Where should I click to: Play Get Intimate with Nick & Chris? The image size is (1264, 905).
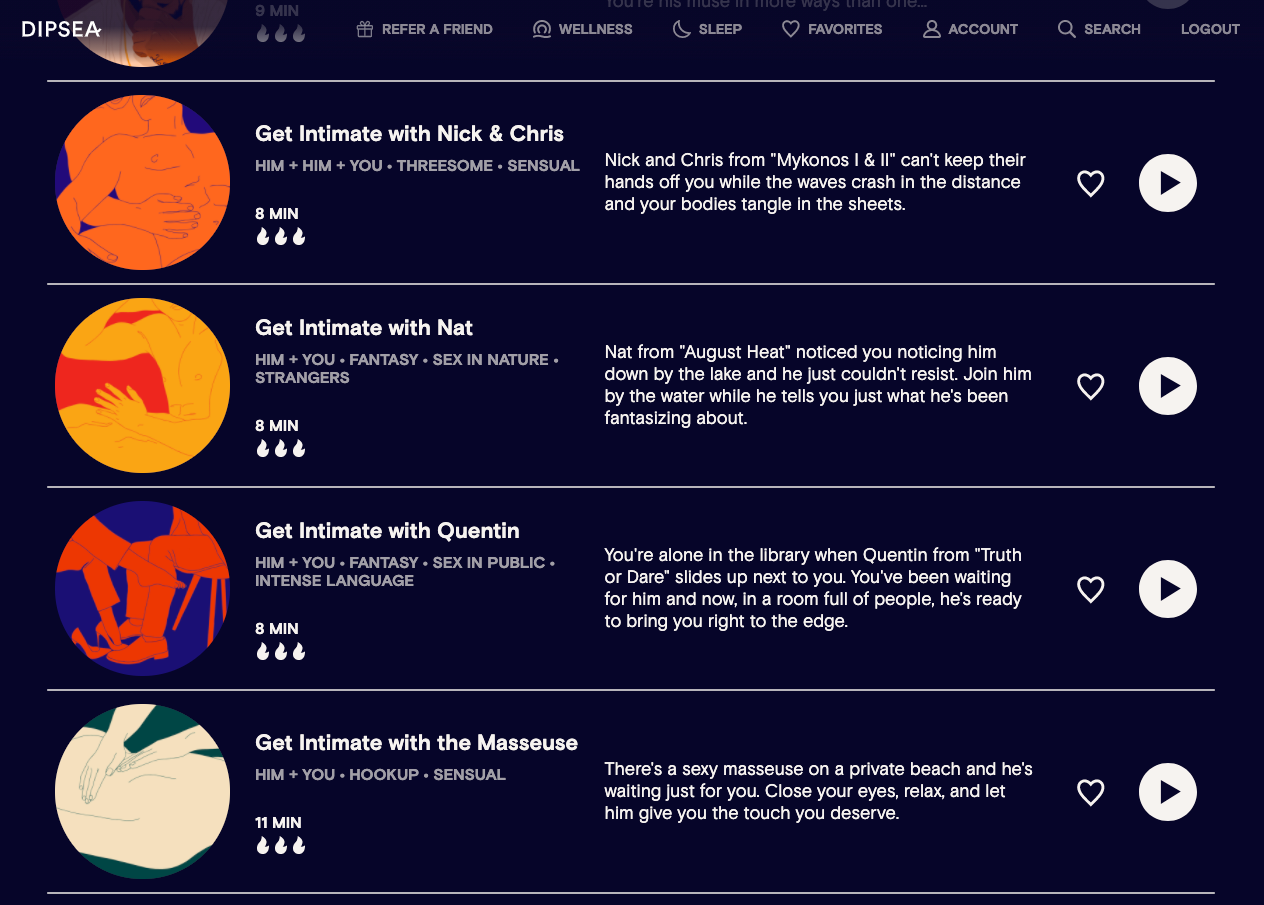[x=1167, y=183]
